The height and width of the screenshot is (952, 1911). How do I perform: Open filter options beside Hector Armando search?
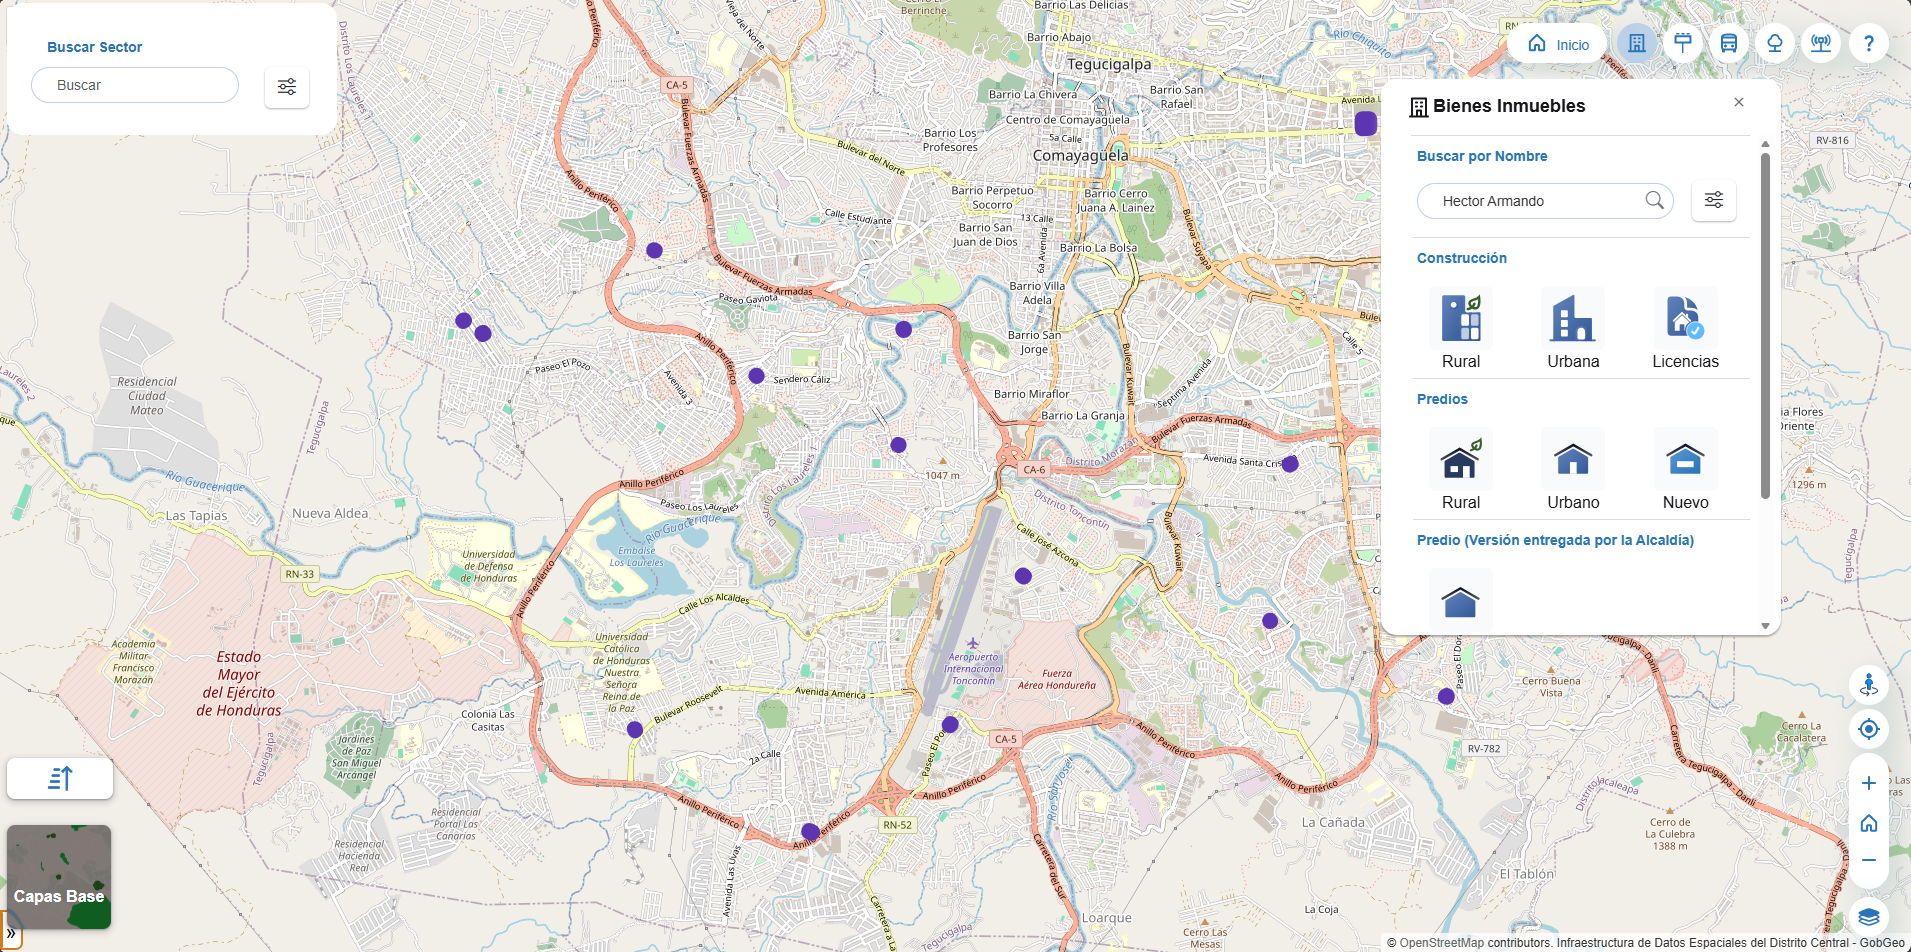click(1713, 200)
